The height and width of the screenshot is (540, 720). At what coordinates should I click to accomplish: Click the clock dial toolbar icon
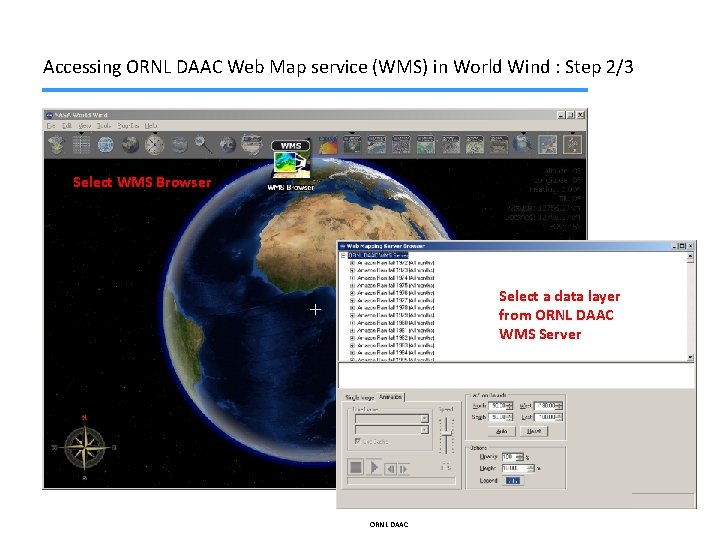click(154, 145)
